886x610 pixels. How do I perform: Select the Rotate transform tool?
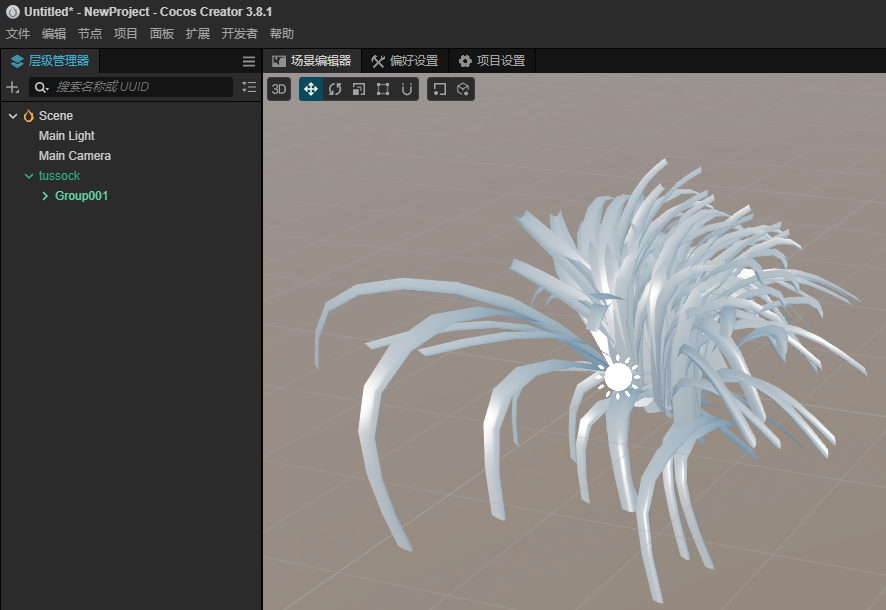(x=335, y=89)
